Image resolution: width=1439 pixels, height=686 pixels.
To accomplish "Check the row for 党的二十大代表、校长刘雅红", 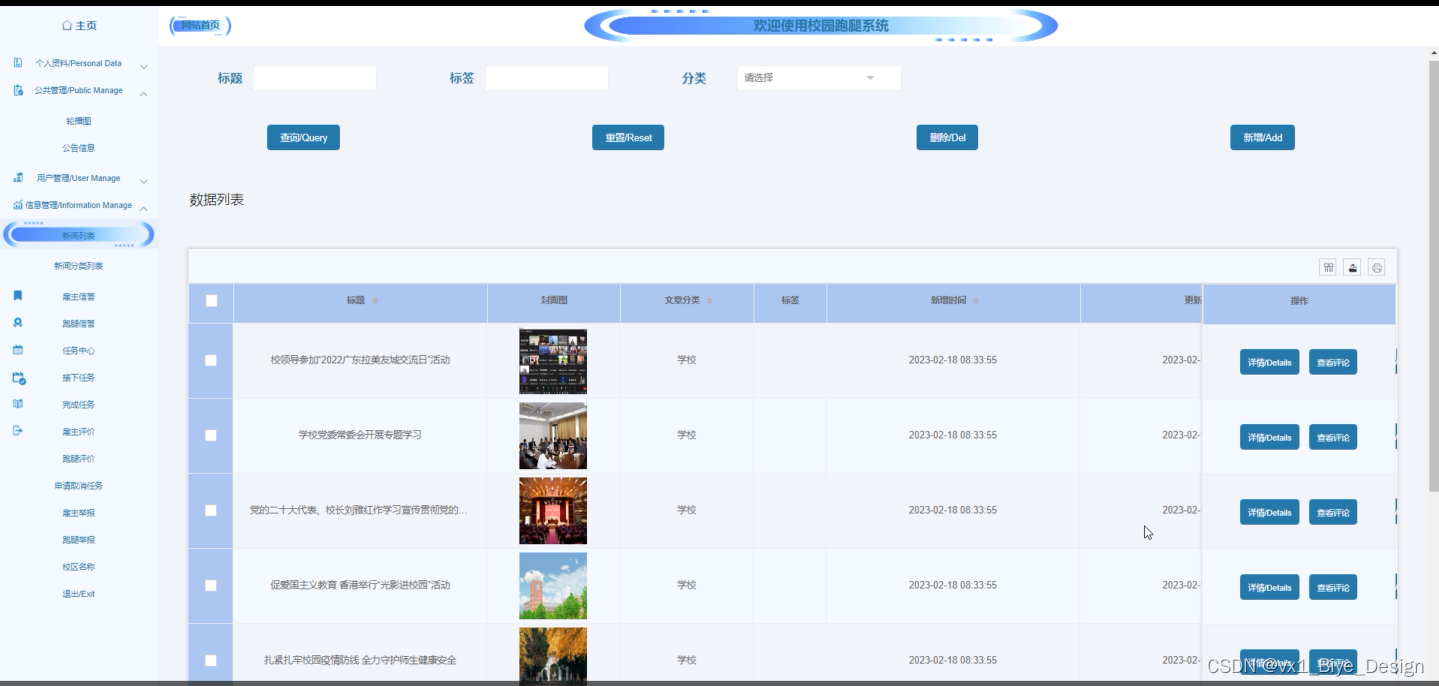I will click(211, 510).
